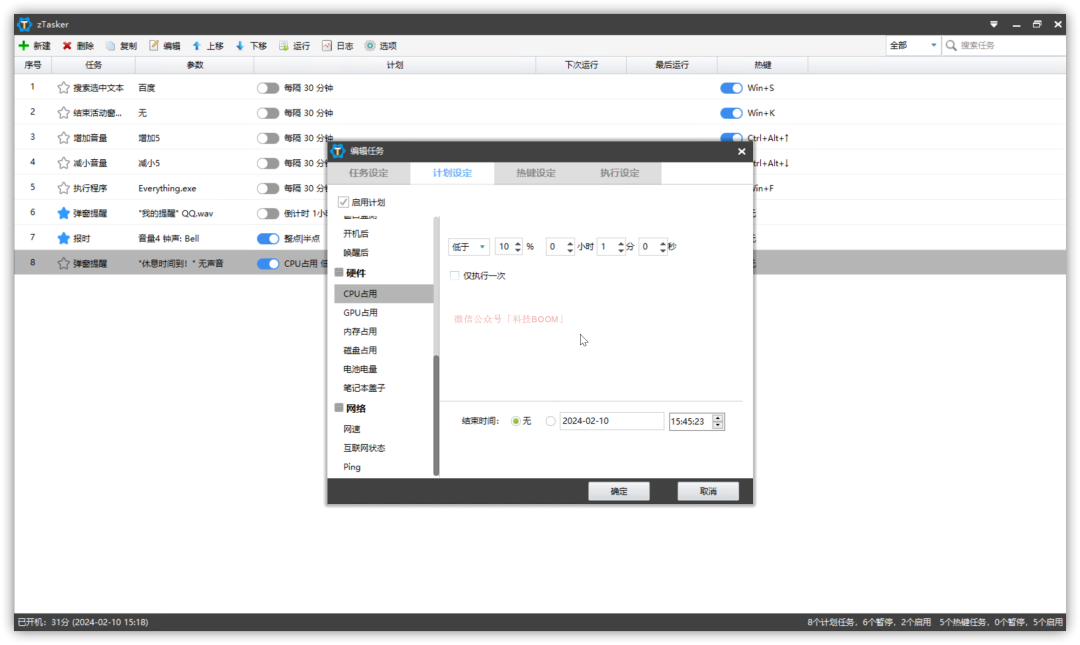
Task: Switch to the 热键设定 tab
Action: (536, 173)
